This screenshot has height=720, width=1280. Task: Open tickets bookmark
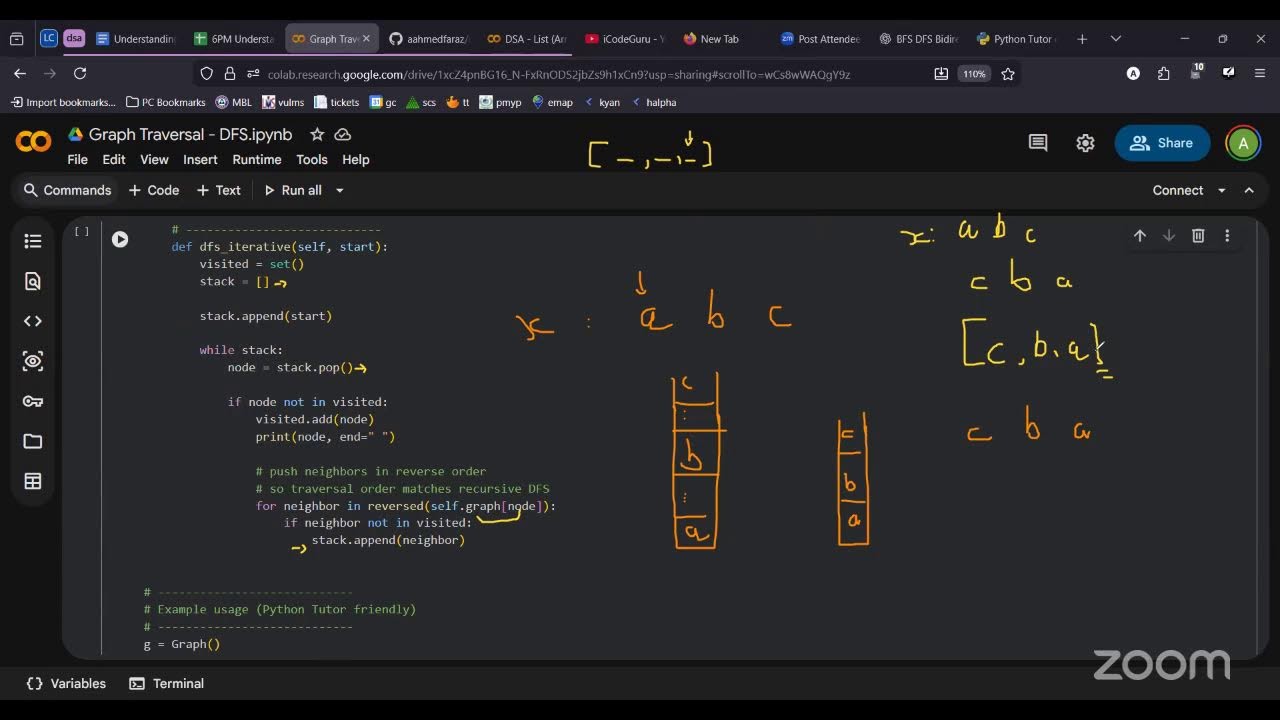[x=337, y=102]
